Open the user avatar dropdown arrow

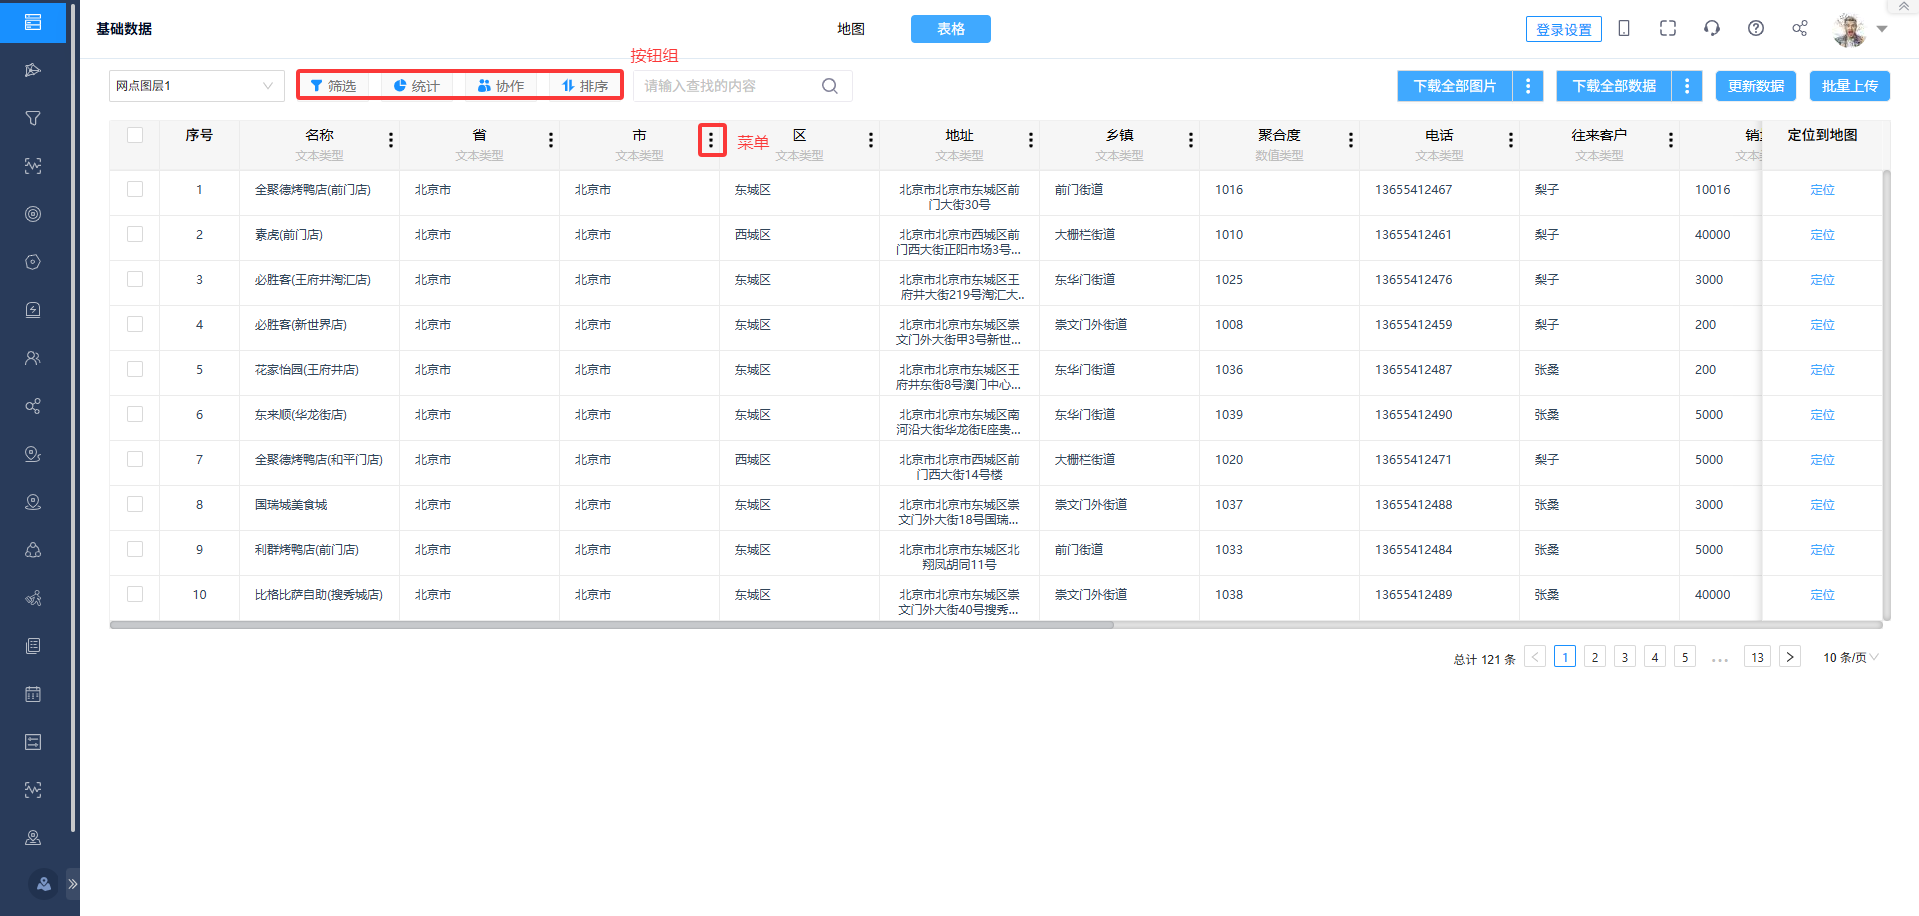click(1882, 29)
